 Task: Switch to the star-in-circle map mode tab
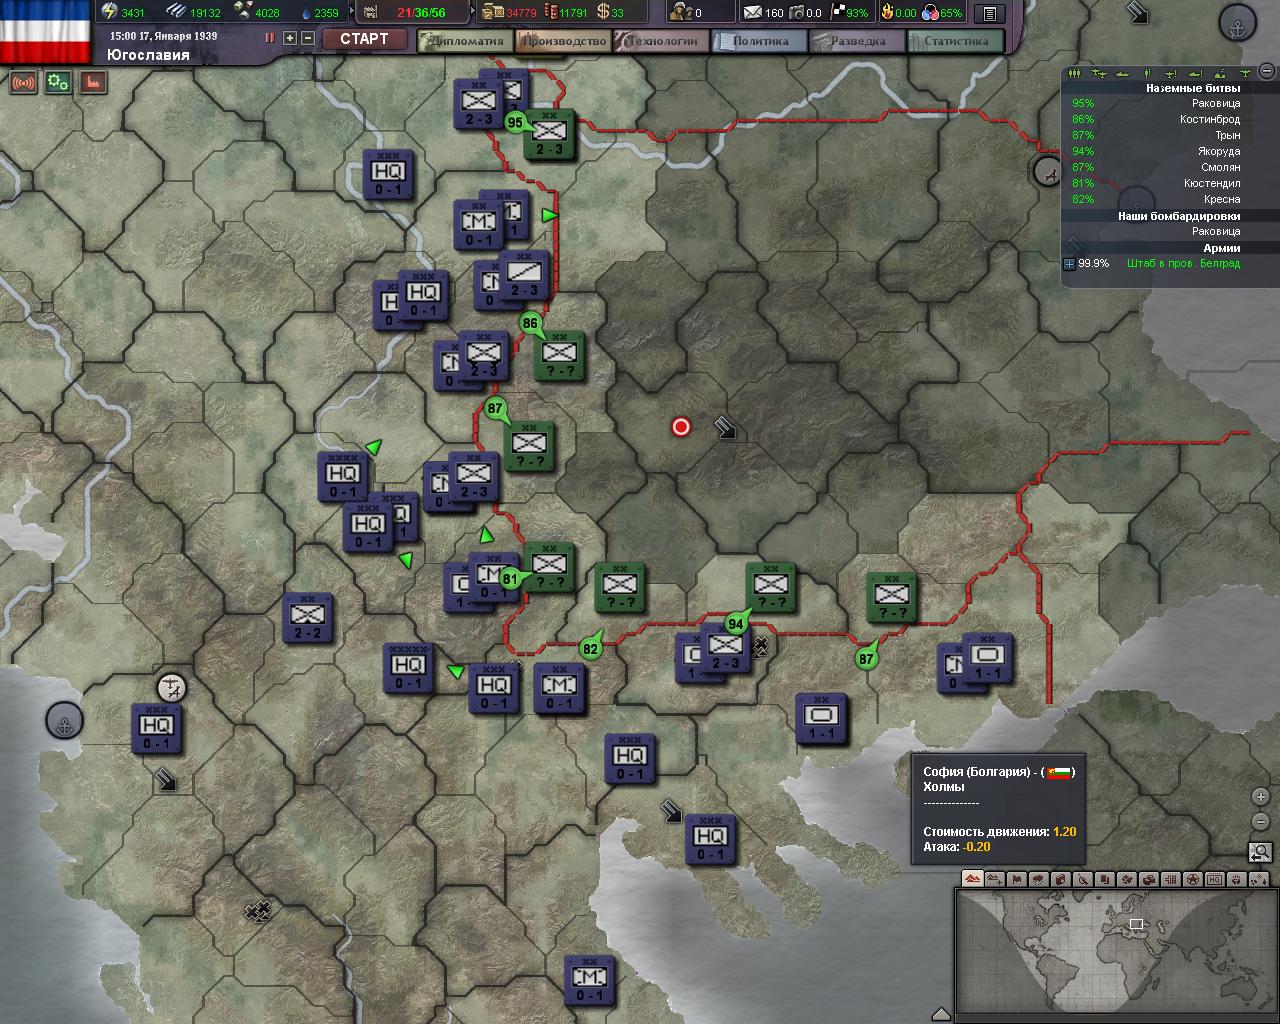pos(1193,879)
